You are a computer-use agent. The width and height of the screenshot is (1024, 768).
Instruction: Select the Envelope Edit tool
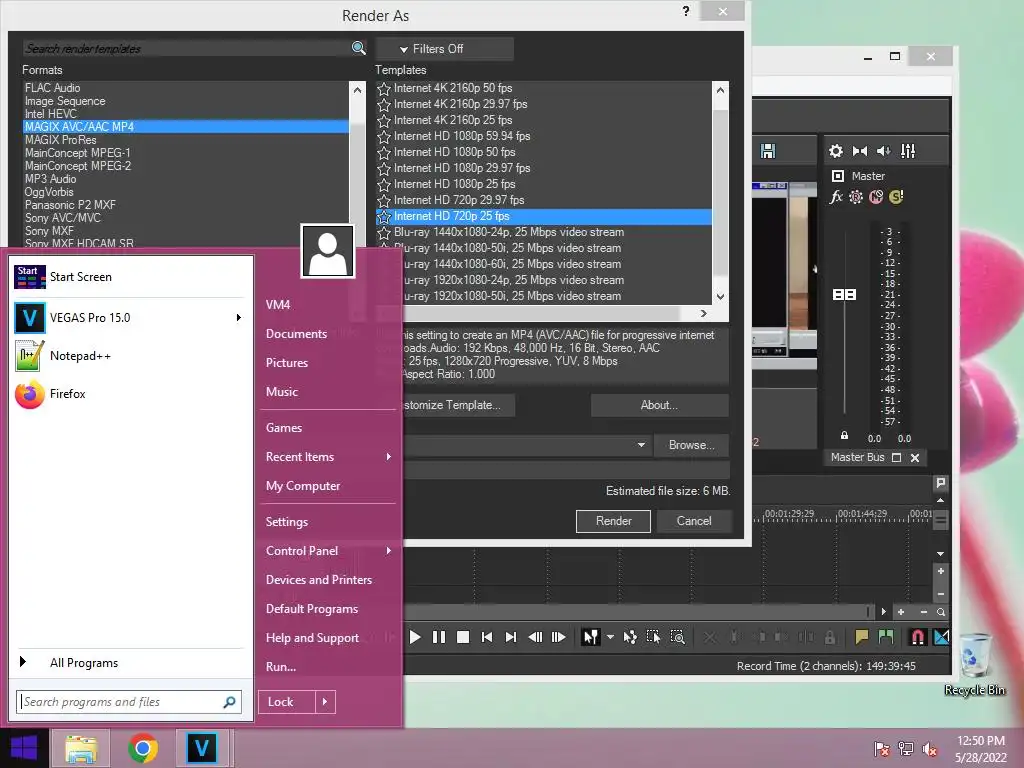[x=630, y=637]
